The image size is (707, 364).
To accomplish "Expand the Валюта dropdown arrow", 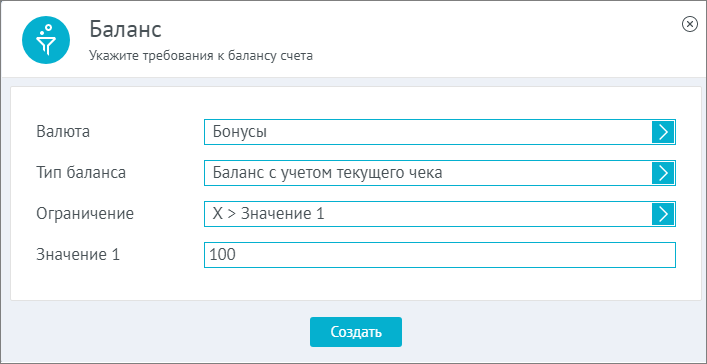I will 663,132.
